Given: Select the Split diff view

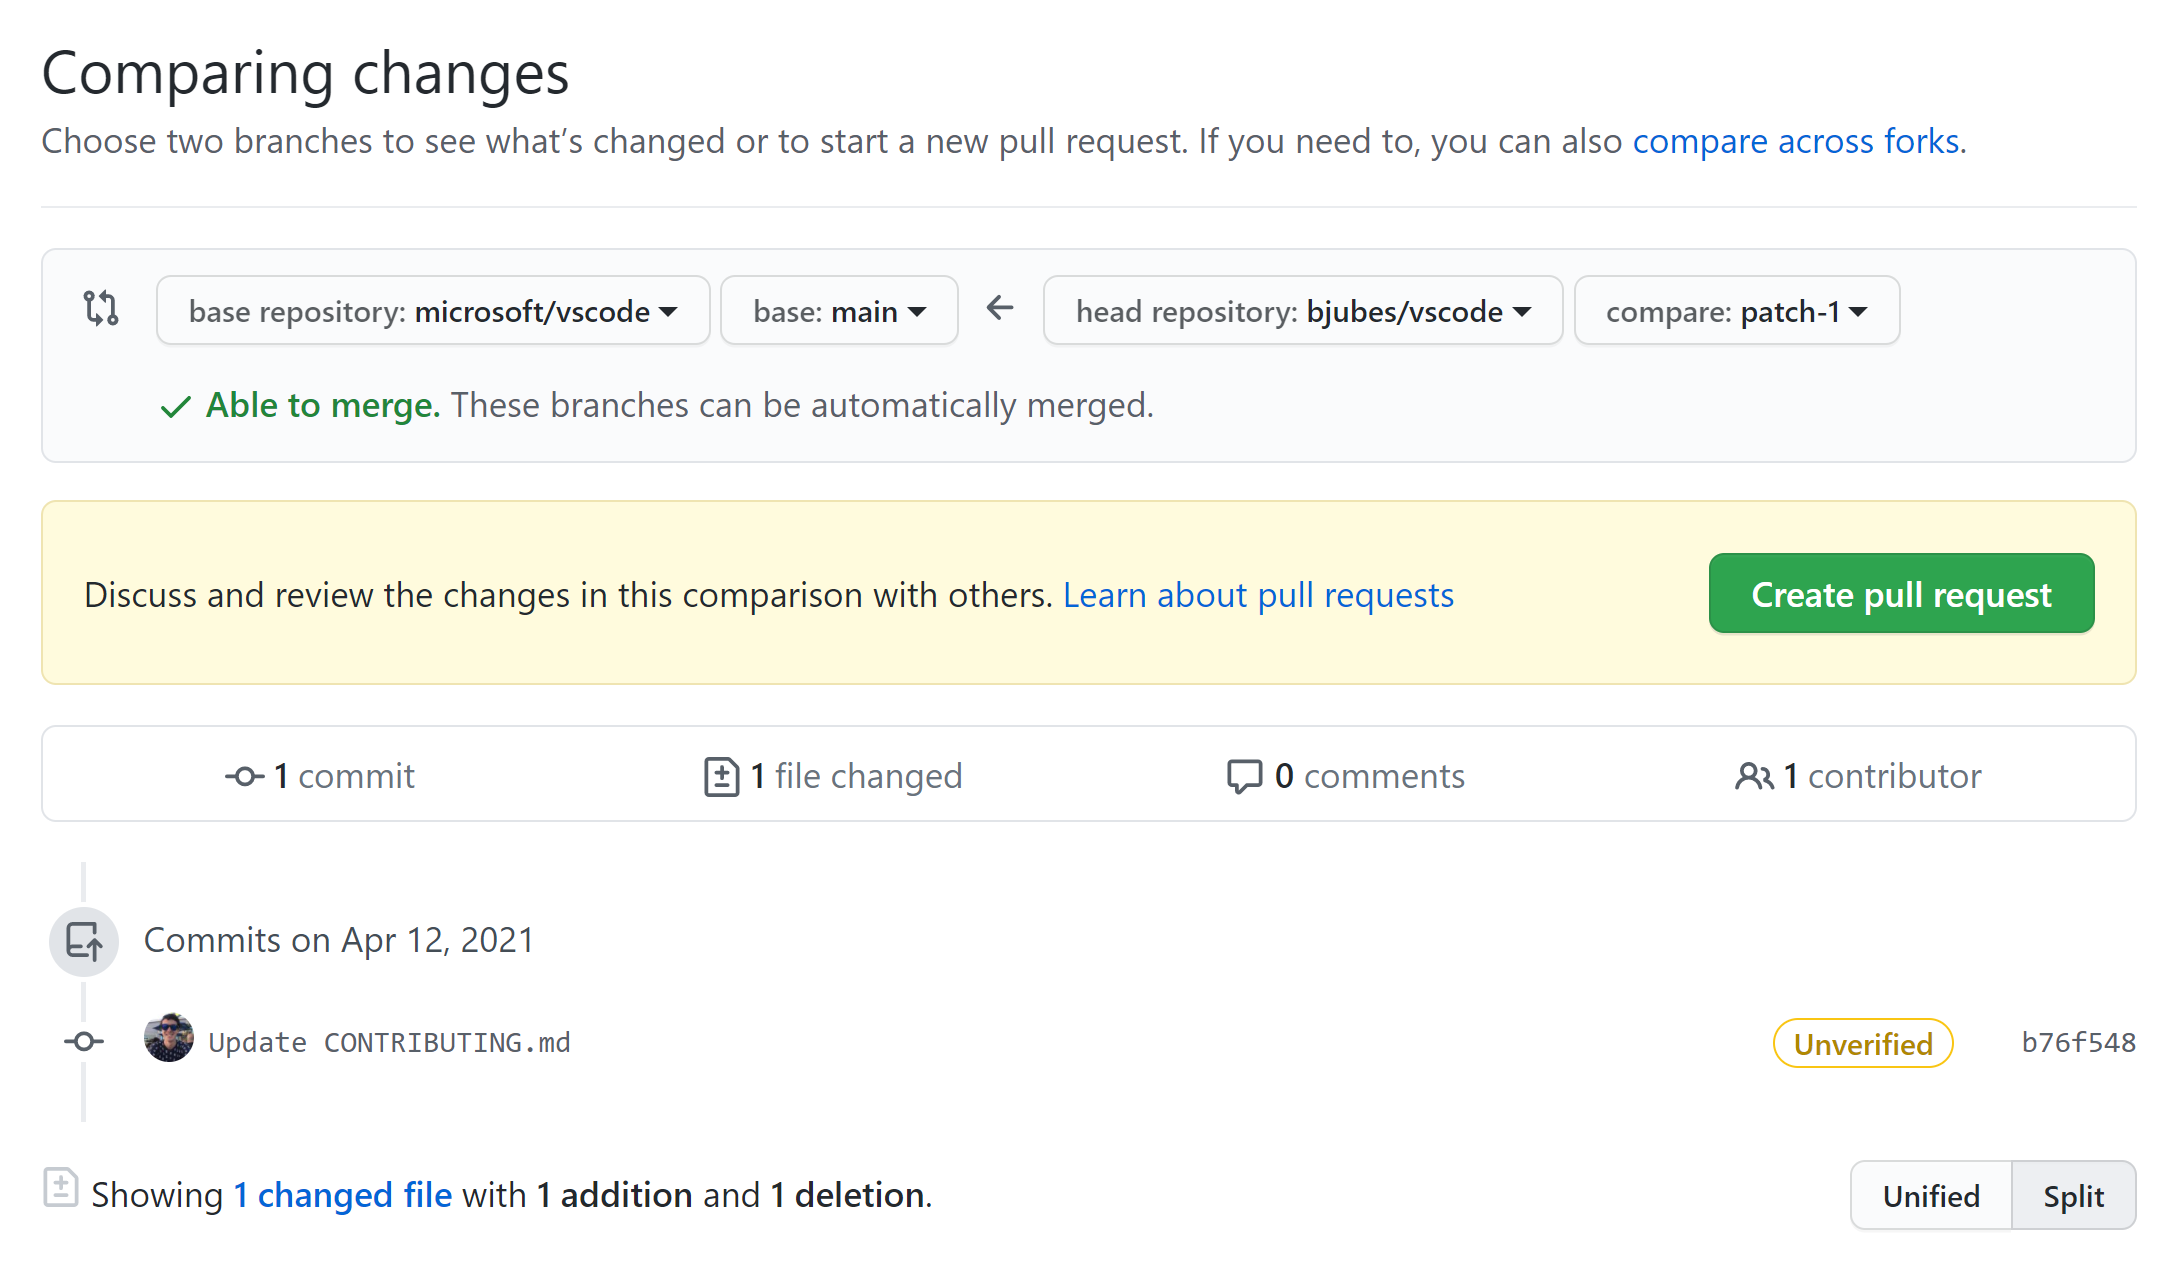Looking at the screenshot, I should [x=2073, y=1195].
